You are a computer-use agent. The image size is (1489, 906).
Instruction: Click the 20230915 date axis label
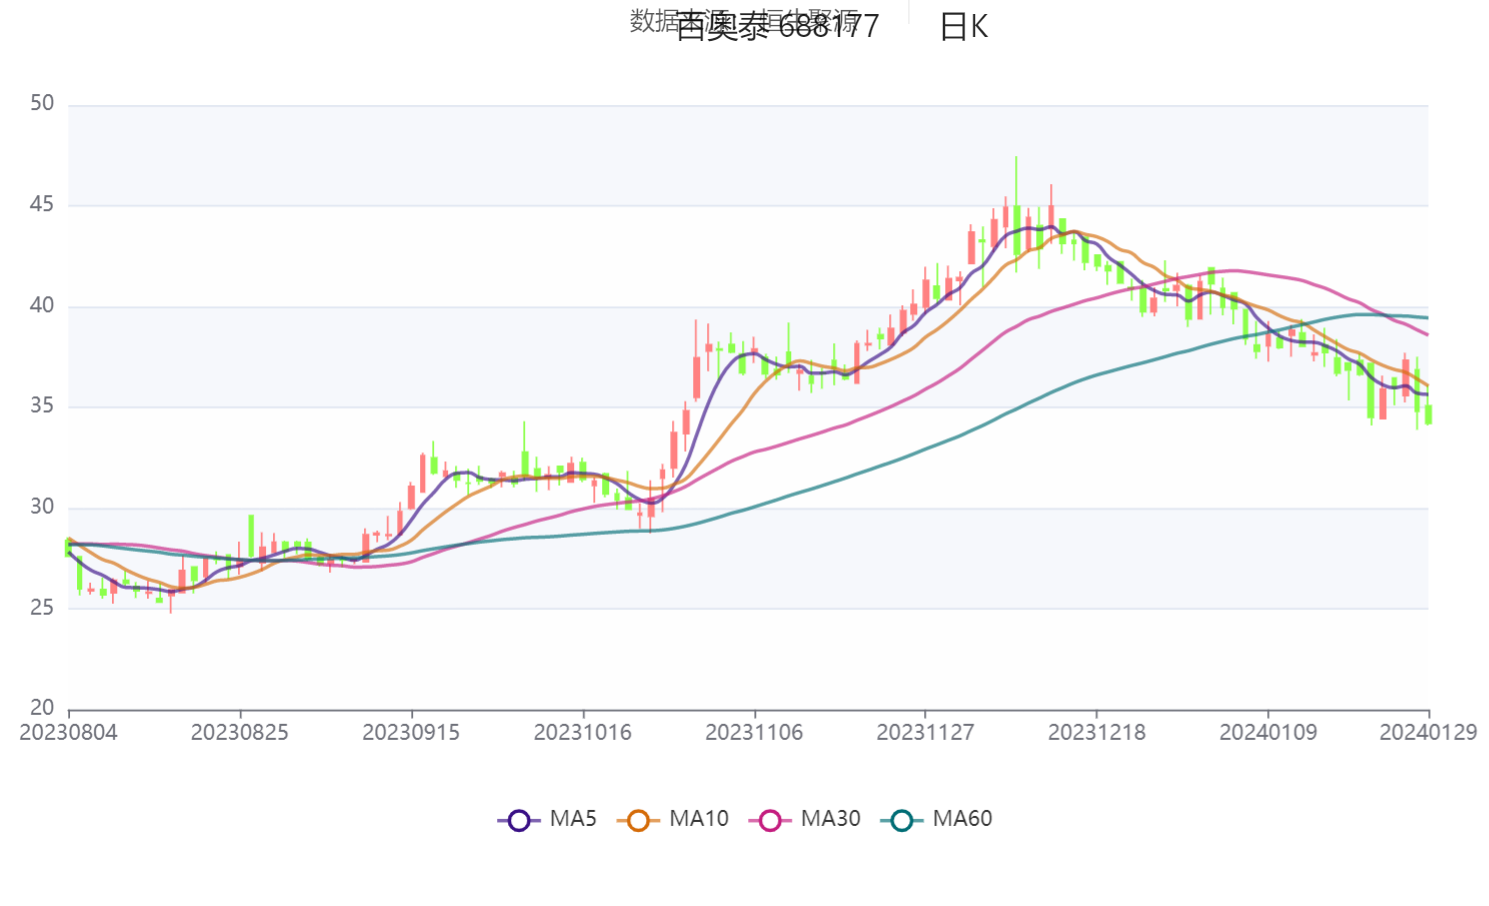click(411, 733)
